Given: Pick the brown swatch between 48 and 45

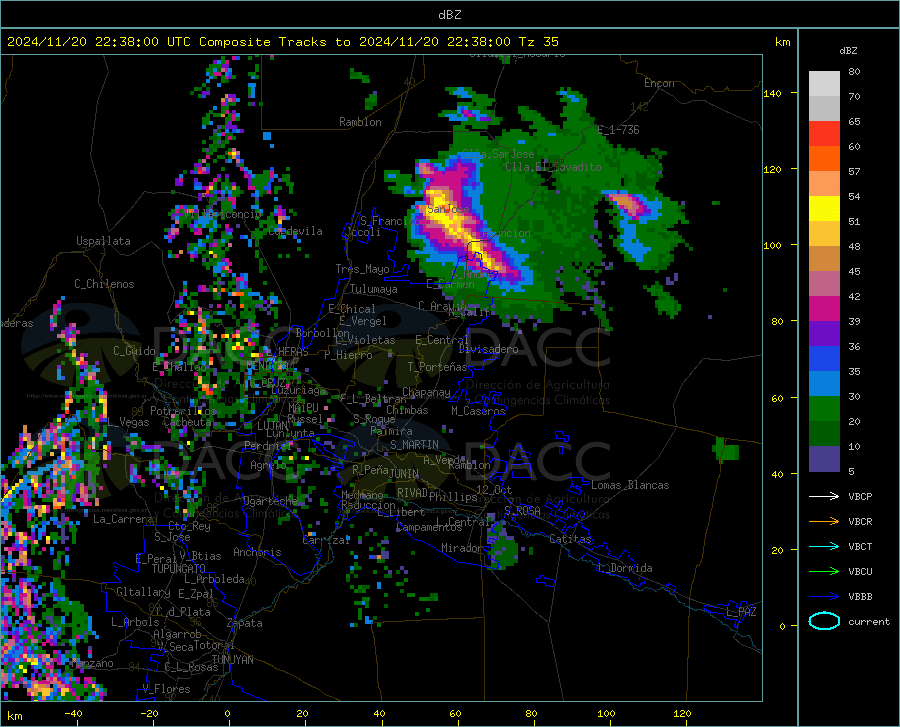Looking at the screenshot, I should [824, 259].
